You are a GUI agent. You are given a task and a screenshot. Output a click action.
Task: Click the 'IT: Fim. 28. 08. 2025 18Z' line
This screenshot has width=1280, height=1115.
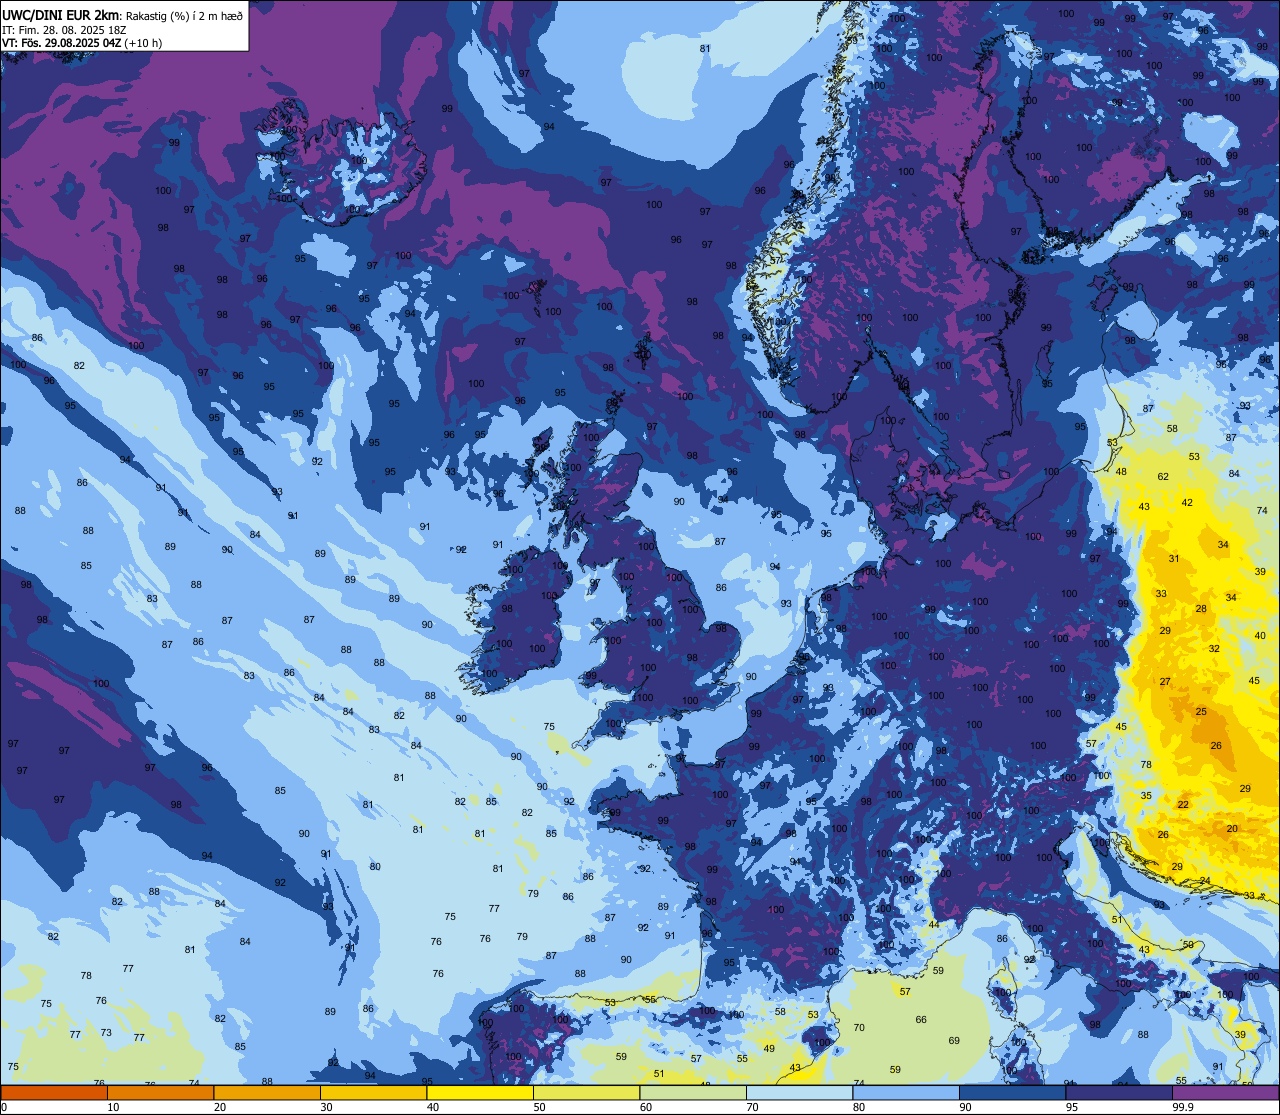[x=63, y=29]
